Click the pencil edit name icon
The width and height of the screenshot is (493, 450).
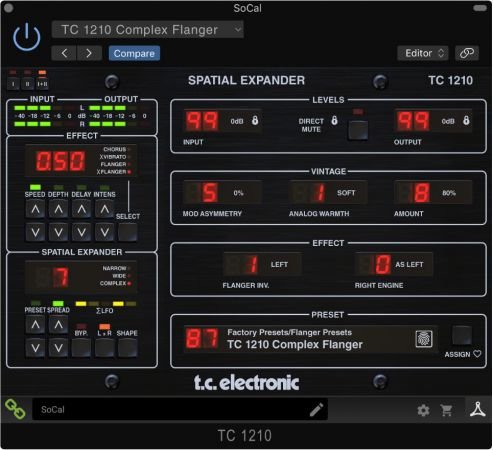(316, 410)
